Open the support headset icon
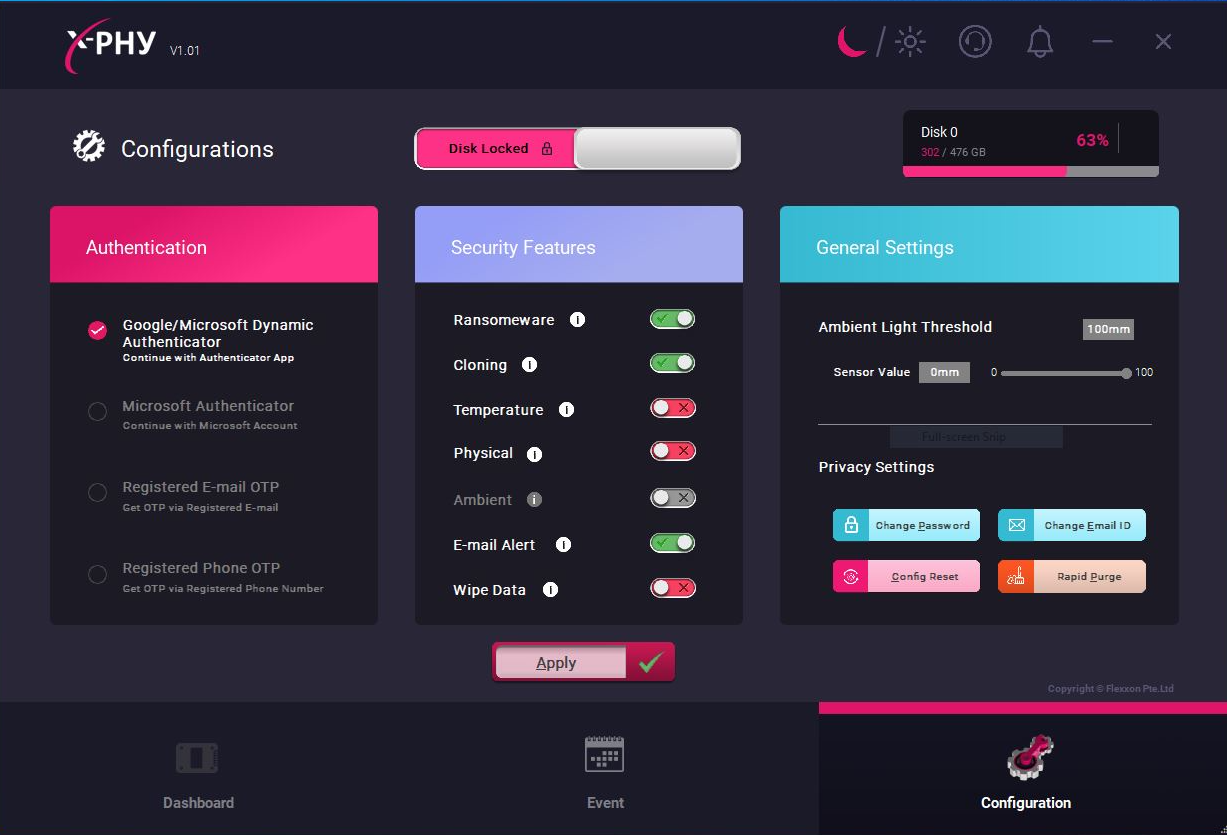 [975, 42]
